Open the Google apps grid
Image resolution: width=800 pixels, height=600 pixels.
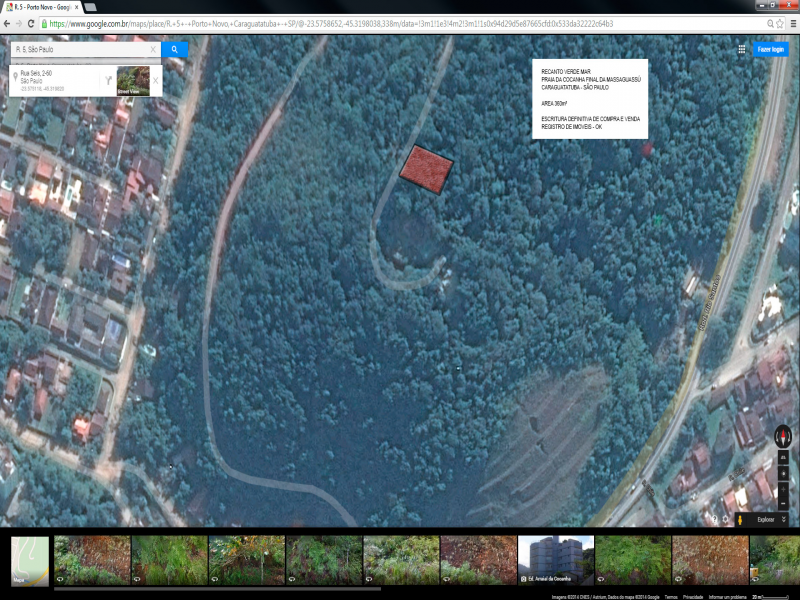[x=741, y=49]
